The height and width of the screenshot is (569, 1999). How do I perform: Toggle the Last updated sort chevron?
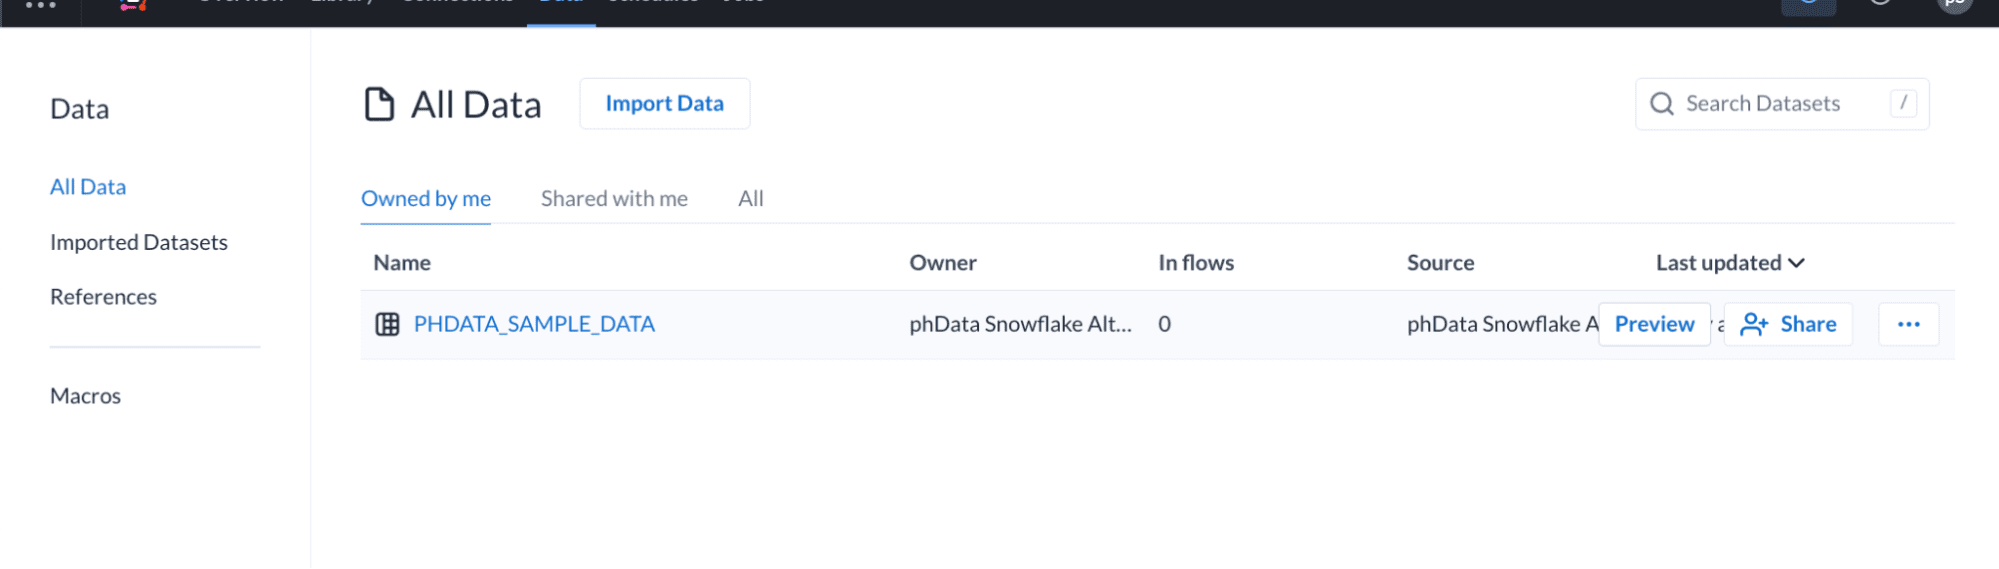pyautogui.click(x=1797, y=263)
